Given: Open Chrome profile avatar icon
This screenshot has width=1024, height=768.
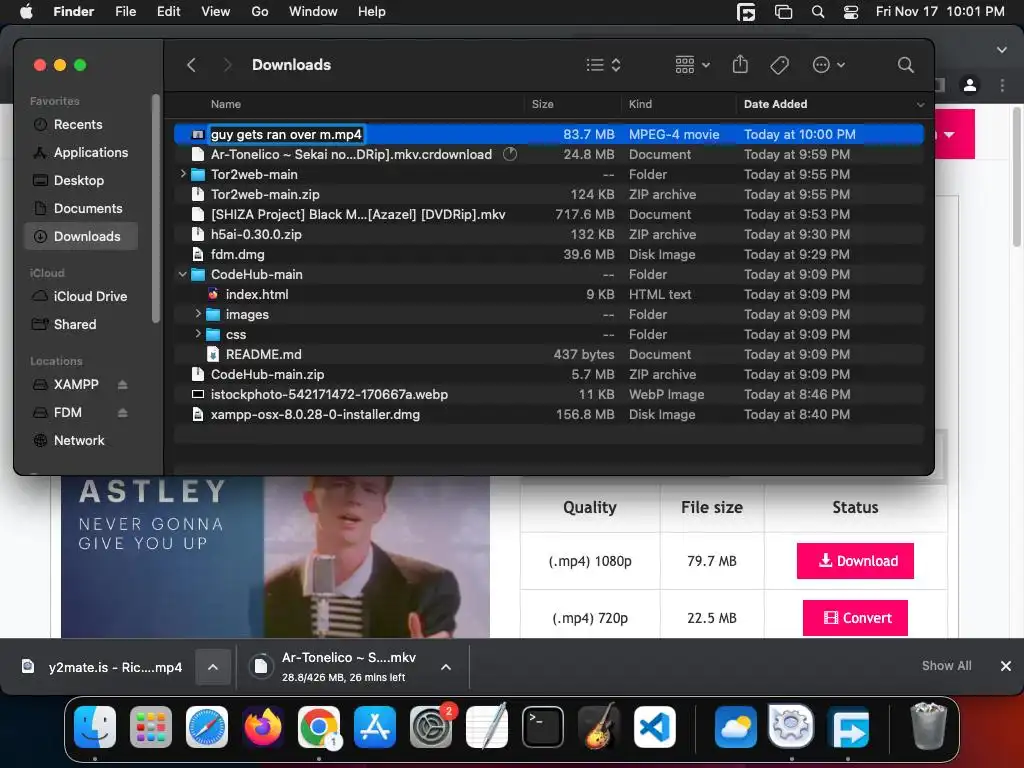Looking at the screenshot, I should coord(970,85).
